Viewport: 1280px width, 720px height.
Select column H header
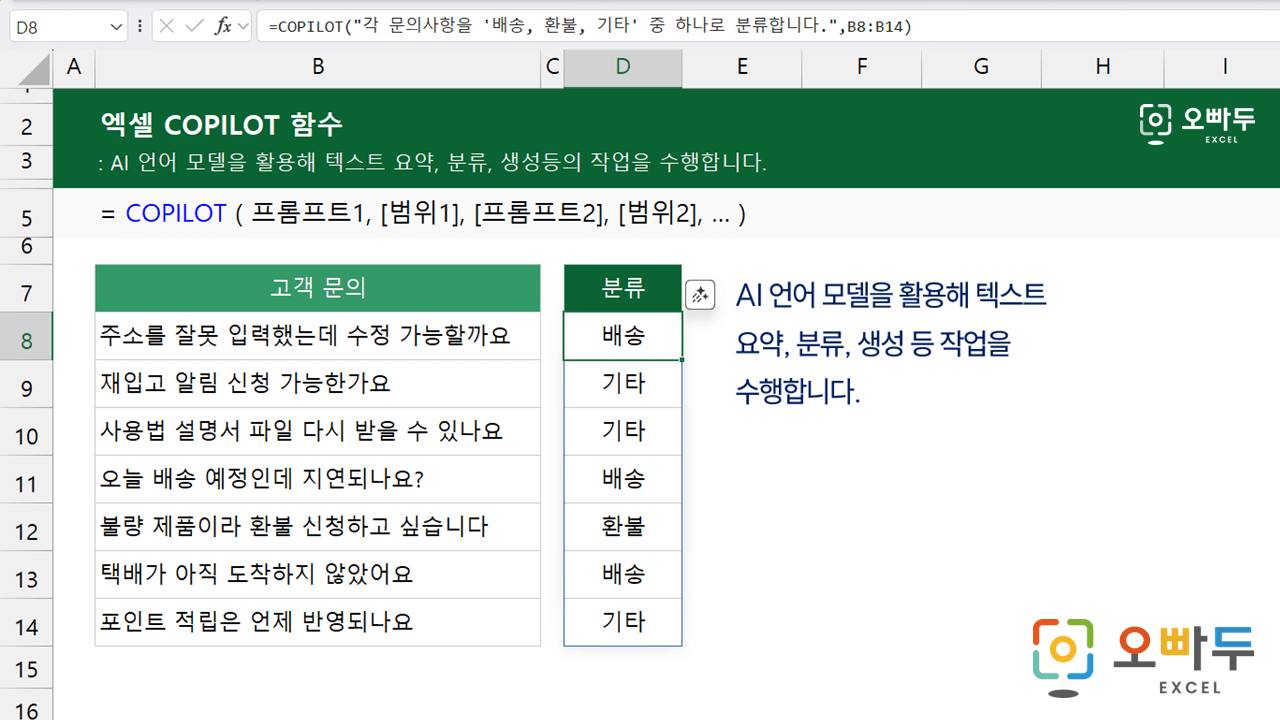pos(1102,67)
